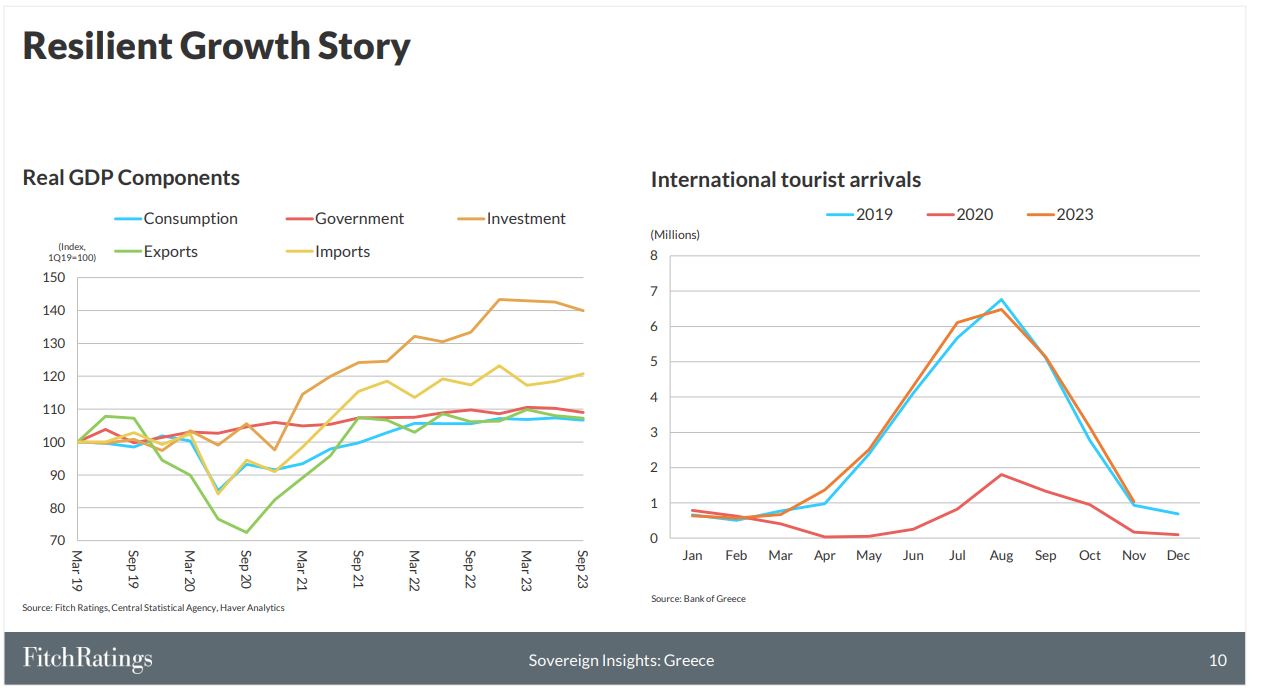The height and width of the screenshot is (698, 1261).
Task: Click the blue Consumption legend line swatch
Action: [129, 219]
